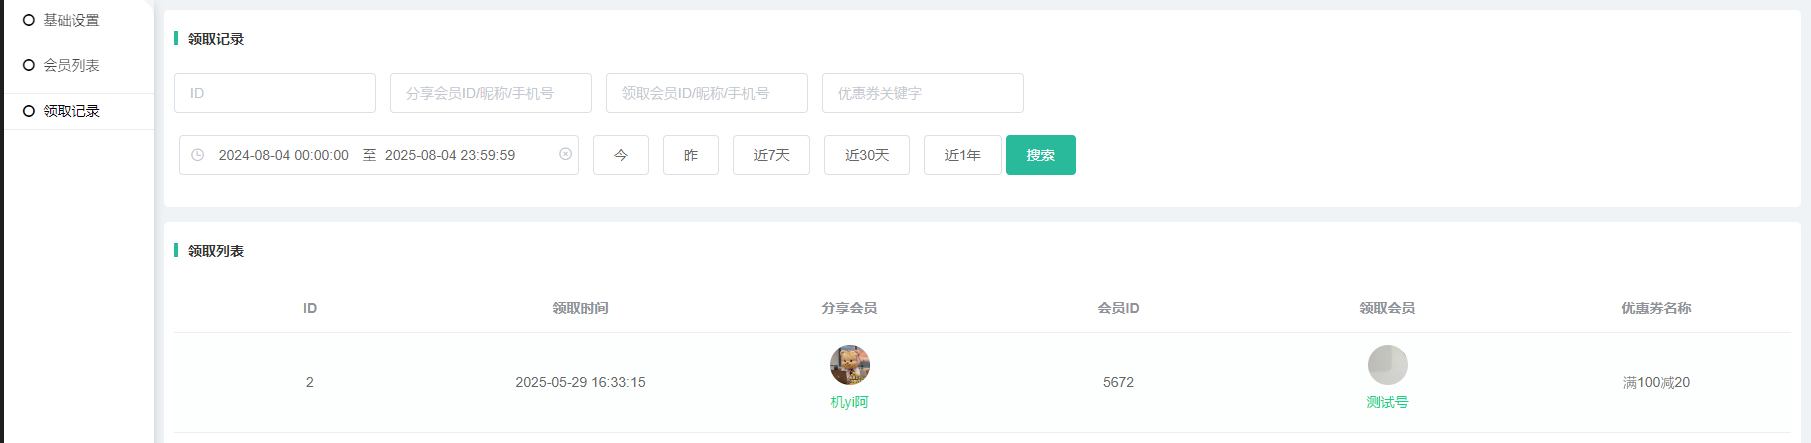Open the end date 2025-08-04 picker
Viewport: 1811px width, 443px height.
pos(450,155)
